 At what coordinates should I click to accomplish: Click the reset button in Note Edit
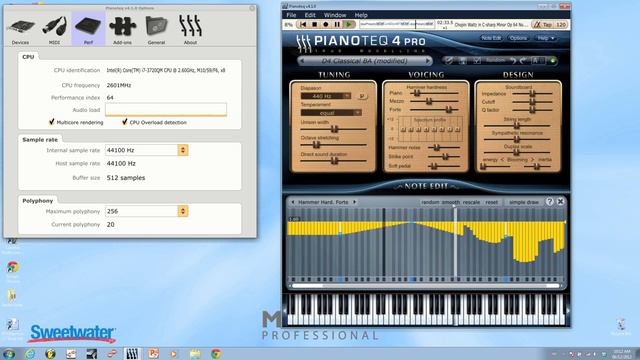point(491,202)
